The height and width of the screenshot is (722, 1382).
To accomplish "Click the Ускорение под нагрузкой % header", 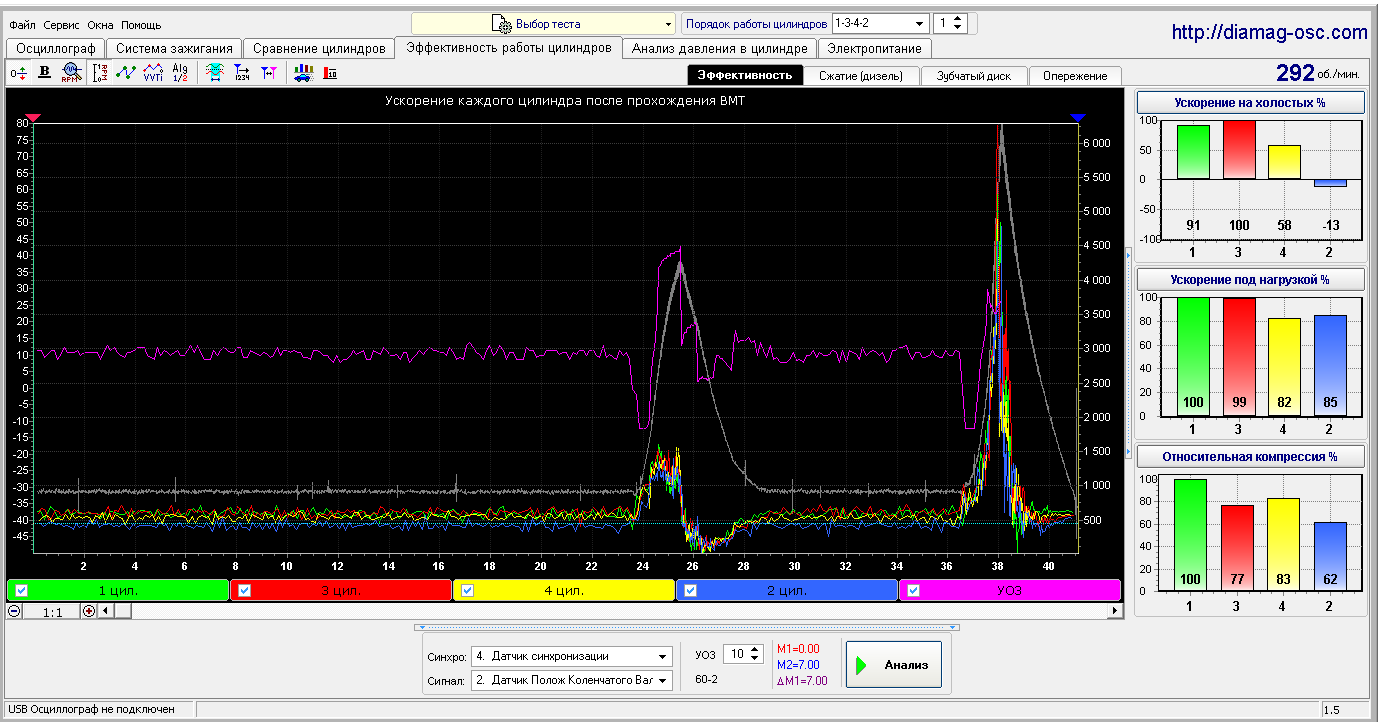I will (x=1250, y=279).
